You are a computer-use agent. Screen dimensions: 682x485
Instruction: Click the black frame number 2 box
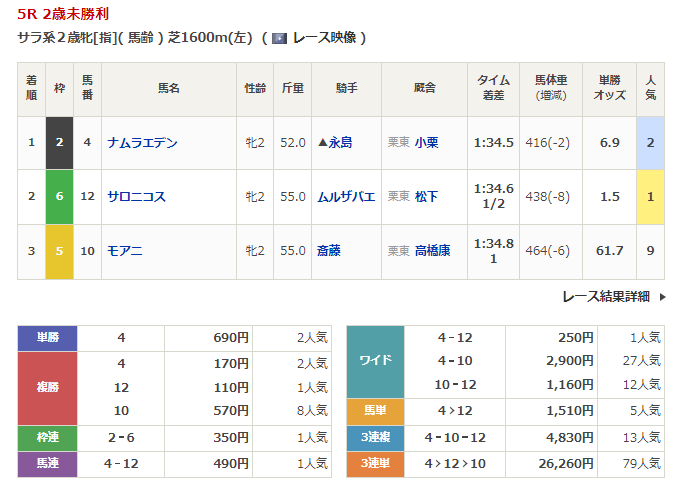coord(59,143)
